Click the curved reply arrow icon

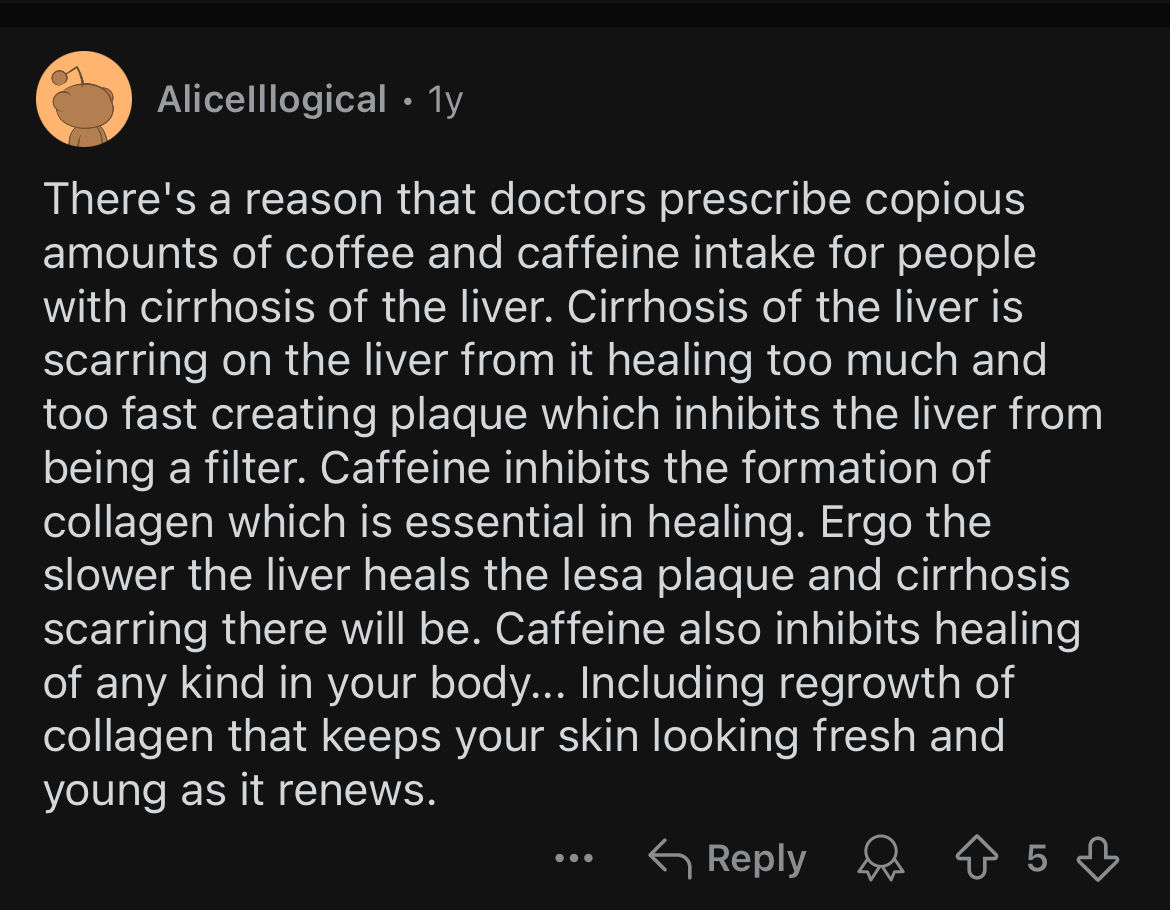[672, 858]
